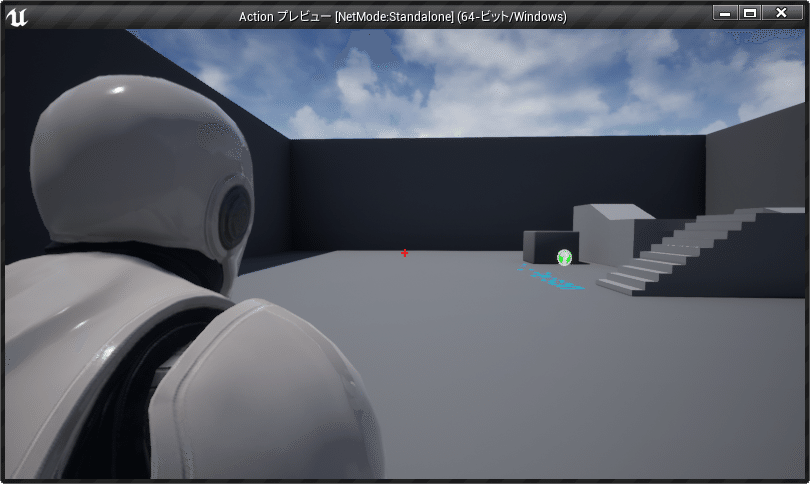Click the Unreal Engine logo icon
This screenshot has width=810, height=484.
(17, 17)
